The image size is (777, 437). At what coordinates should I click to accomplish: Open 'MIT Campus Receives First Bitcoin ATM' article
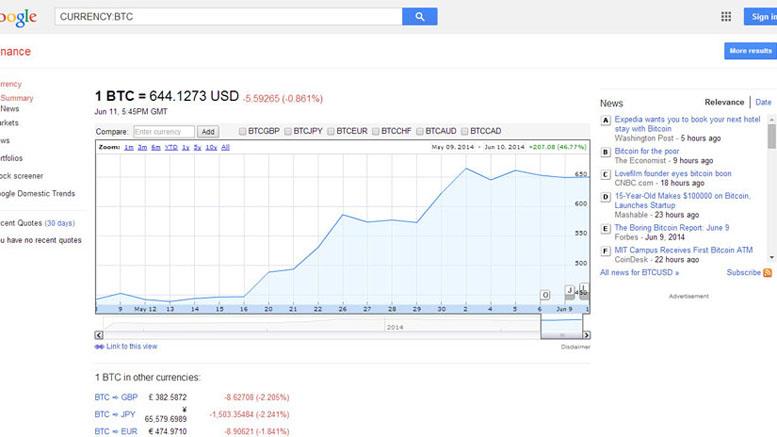(x=683, y=250)
